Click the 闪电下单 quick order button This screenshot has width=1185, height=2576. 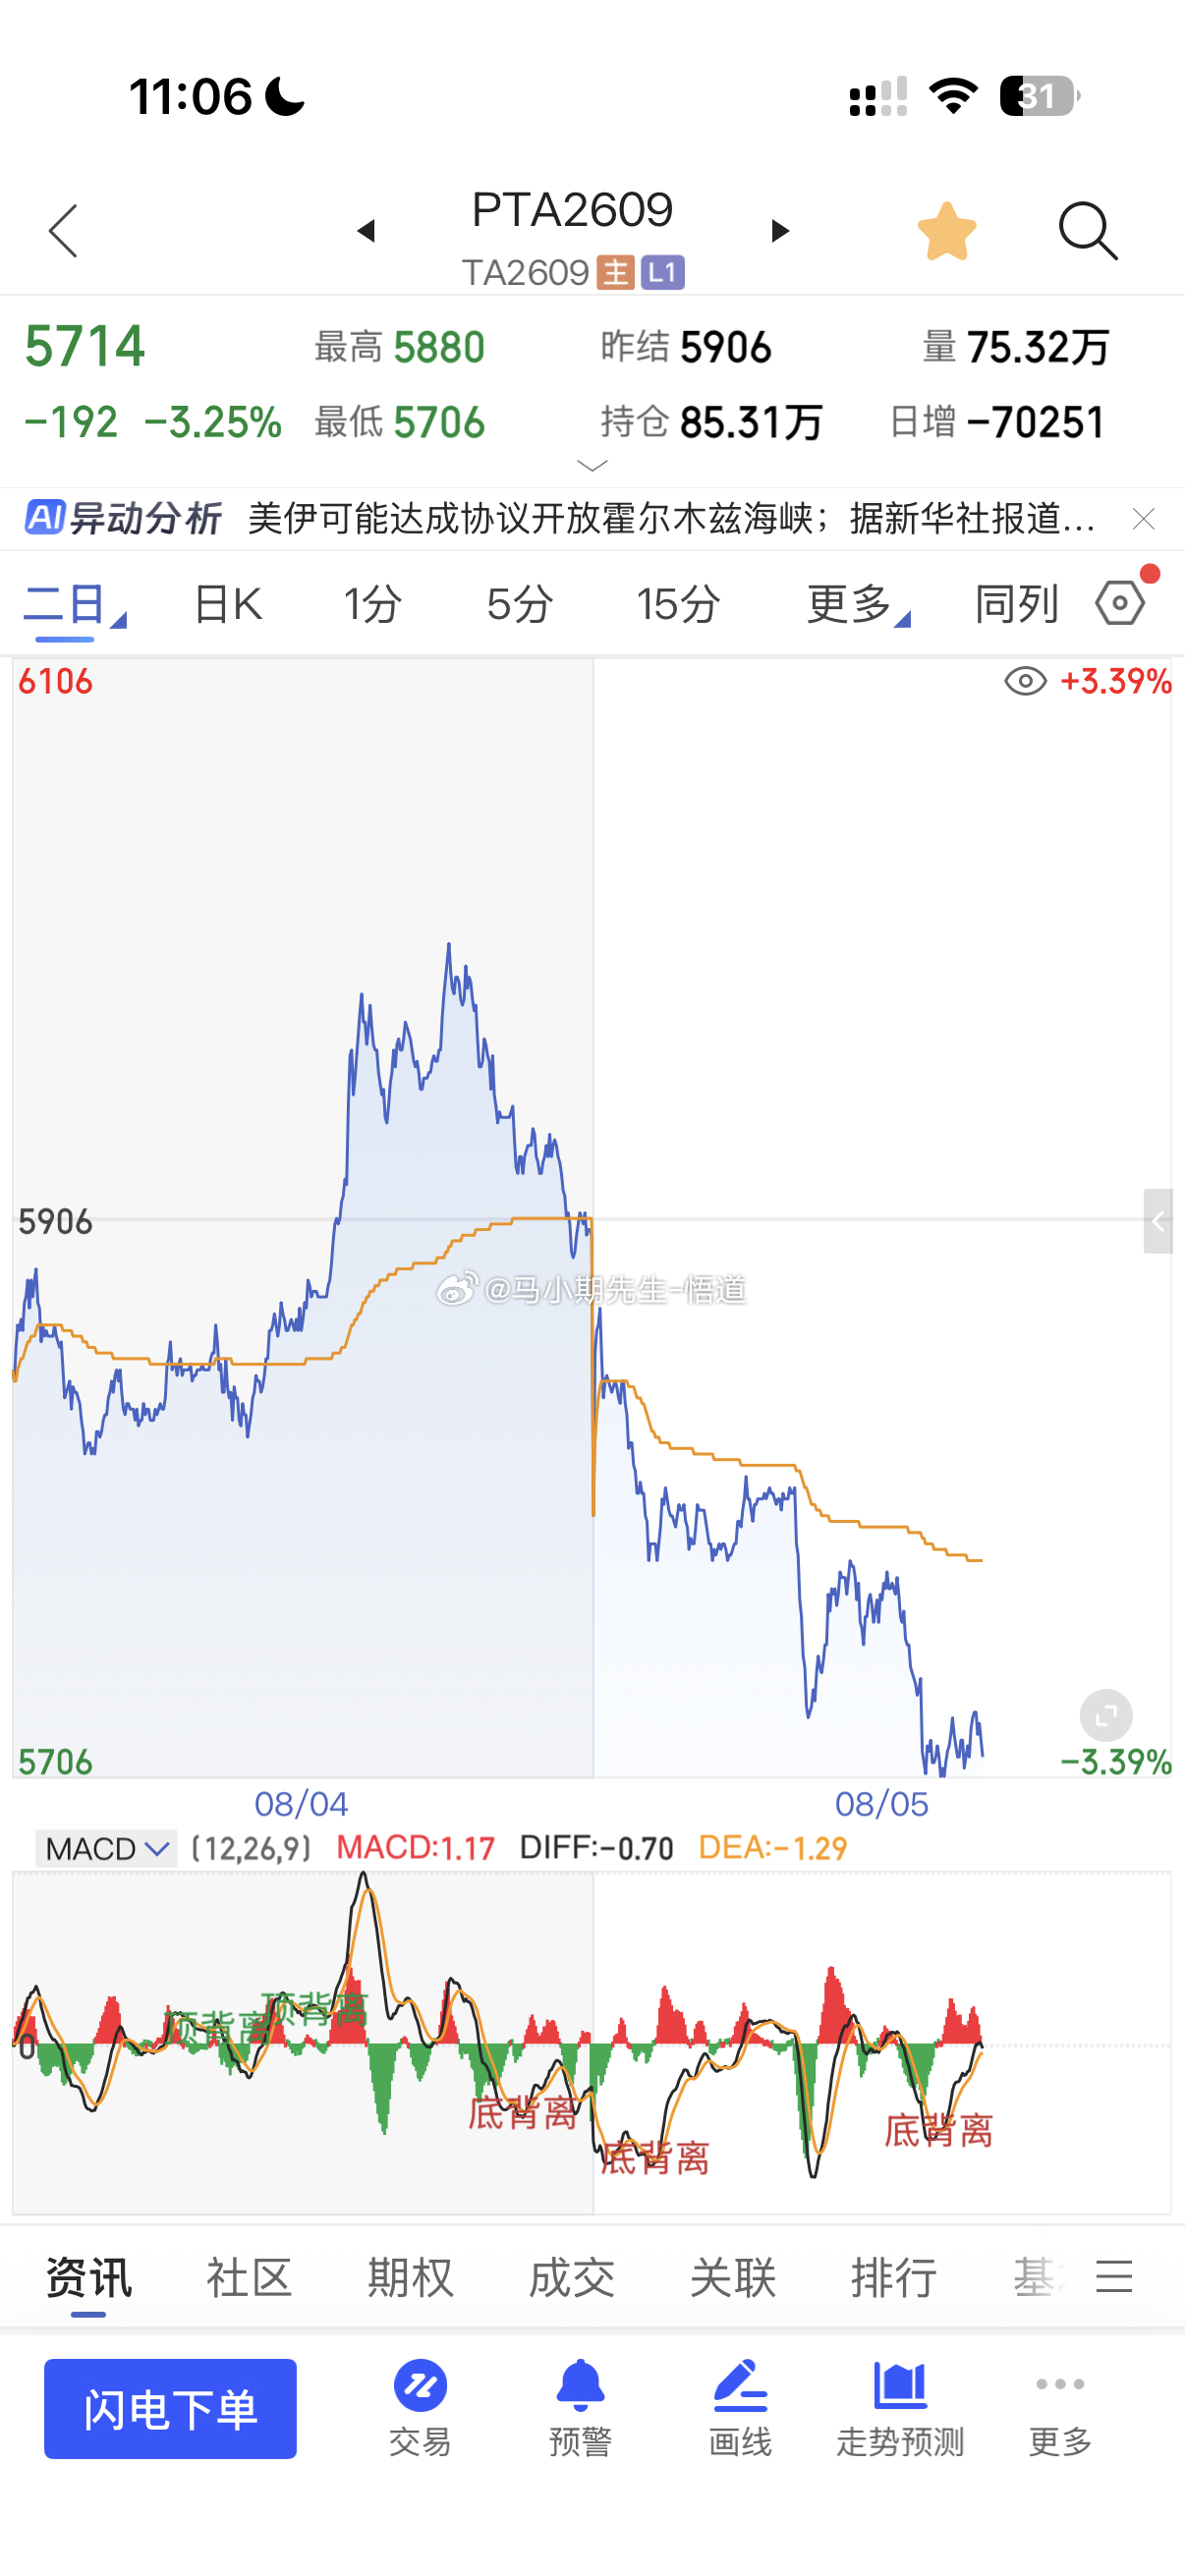point(170,2408)
